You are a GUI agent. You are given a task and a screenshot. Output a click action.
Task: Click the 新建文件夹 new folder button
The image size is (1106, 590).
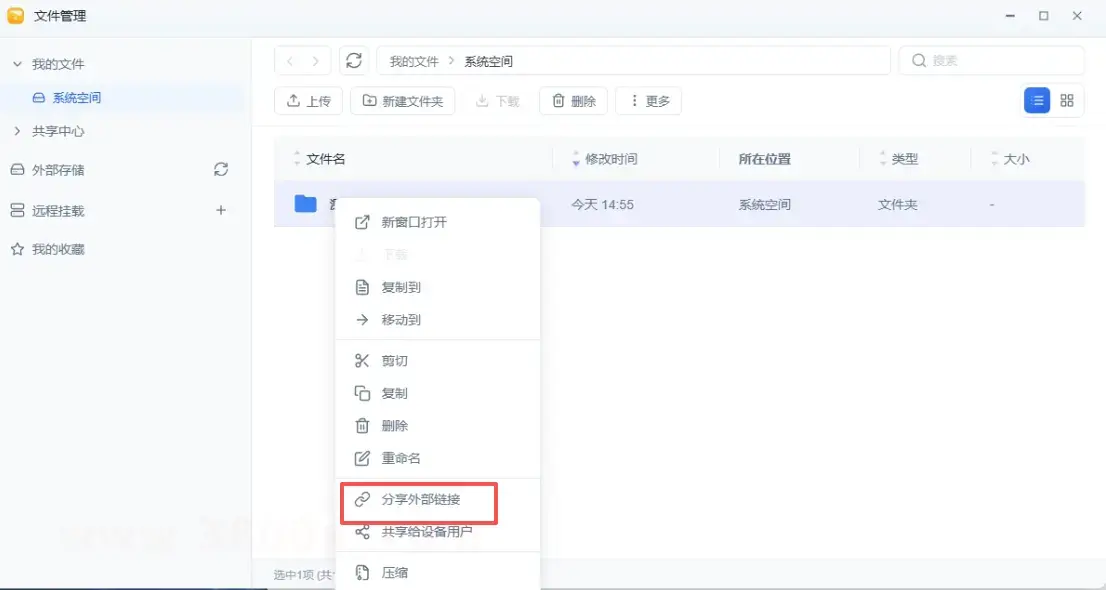(403, 101)
